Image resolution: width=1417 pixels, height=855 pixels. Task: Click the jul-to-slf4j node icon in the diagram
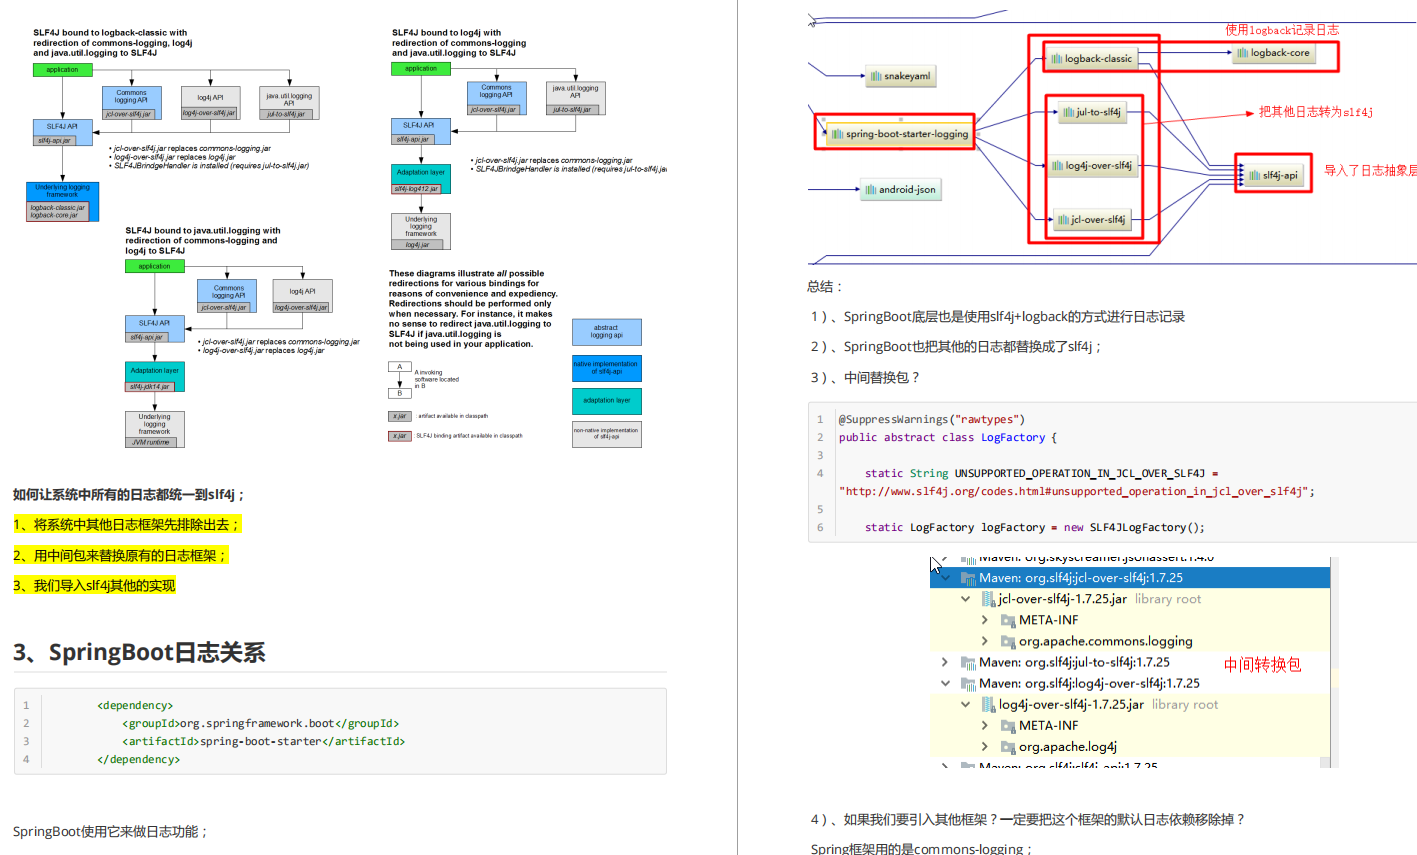click(1068, 112)
